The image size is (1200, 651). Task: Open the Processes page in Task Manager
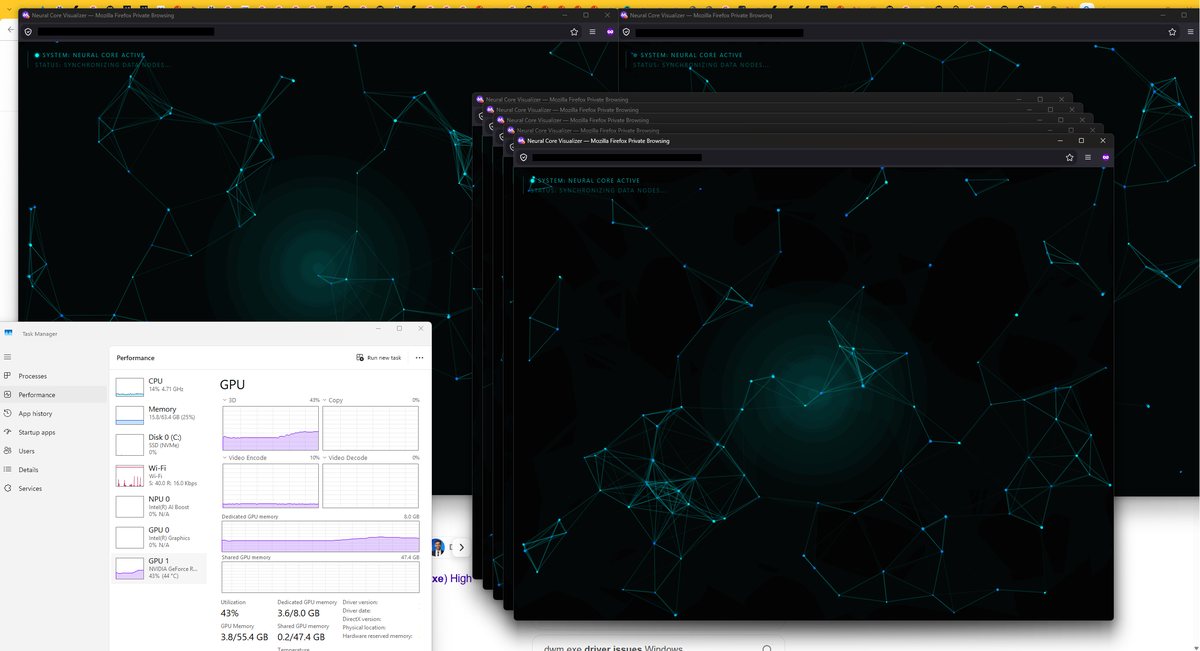(53, 376)
